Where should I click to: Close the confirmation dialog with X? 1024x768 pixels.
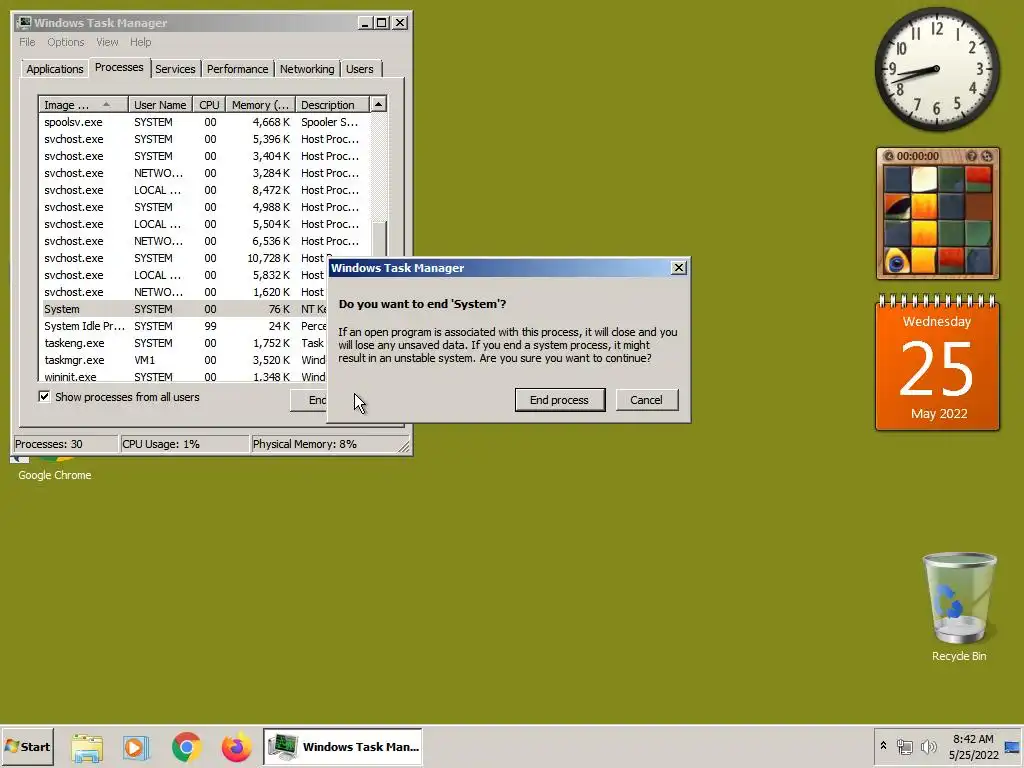pos(679,268)
